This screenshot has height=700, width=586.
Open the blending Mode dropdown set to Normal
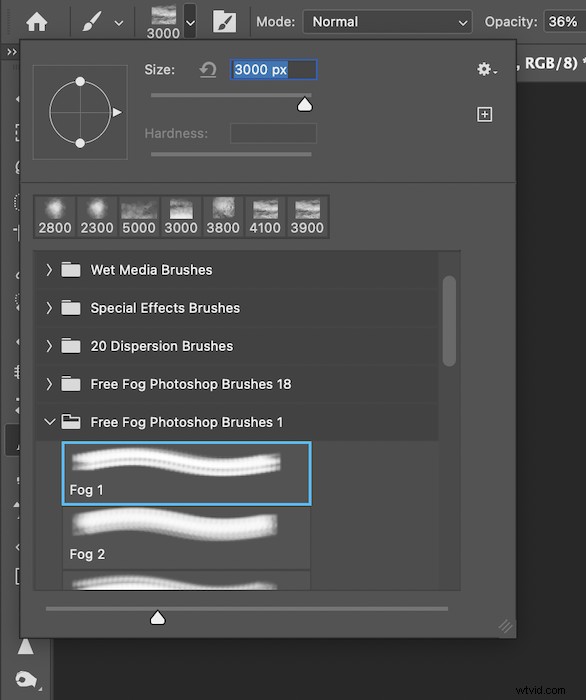coord(387,21)
